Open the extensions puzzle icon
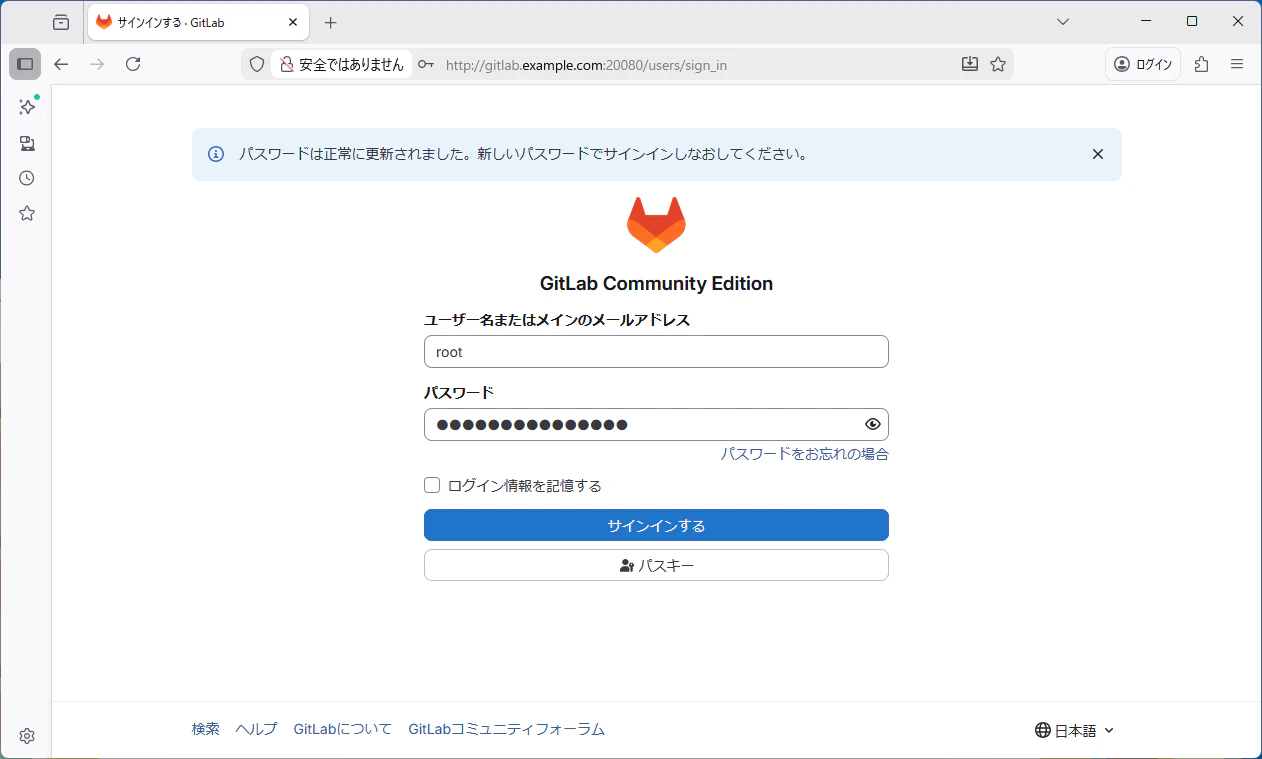This screenshot has width=1262, height=759. [x=1201, y=64]
